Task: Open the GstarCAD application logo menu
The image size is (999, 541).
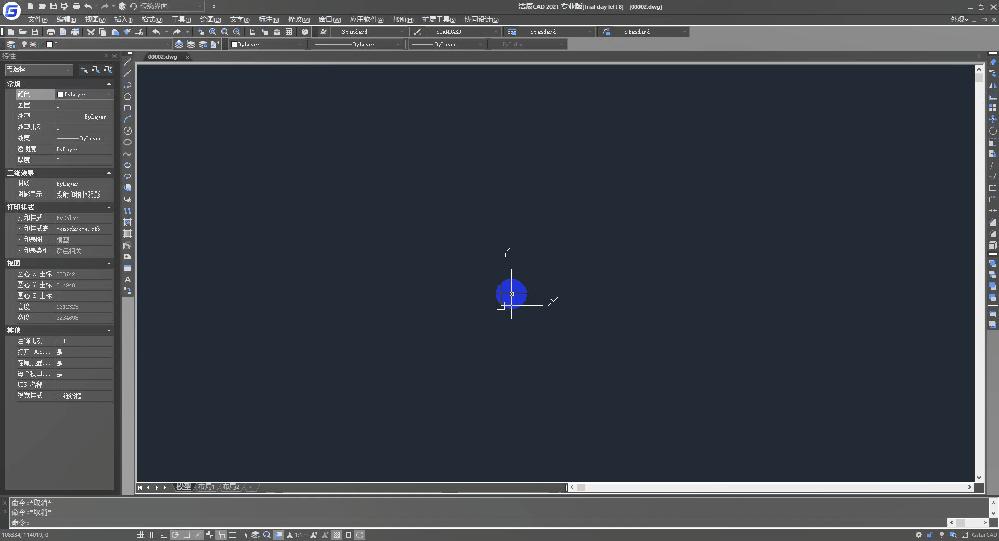Action: 11,11
